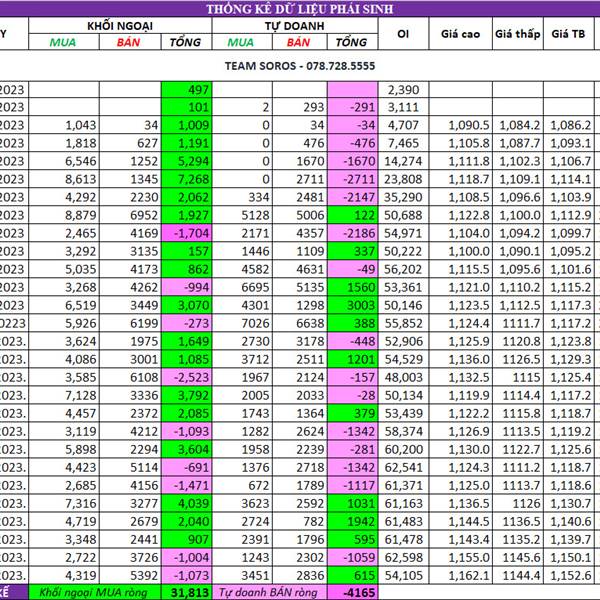
Task: Select the KHỐI NGOẠI MUA cell 5,898
Action: pos(64,449)
